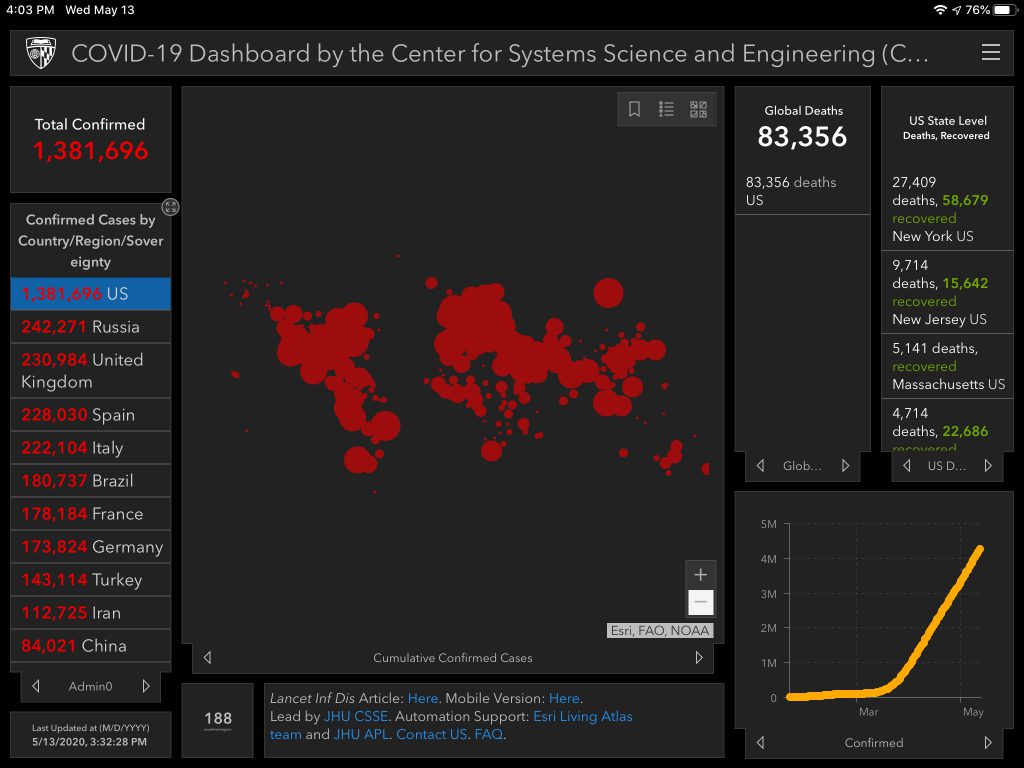Click the Johns Hopkins shield logo
The width and height of the screenshot is (1024, 768).
tap(41, 53)
